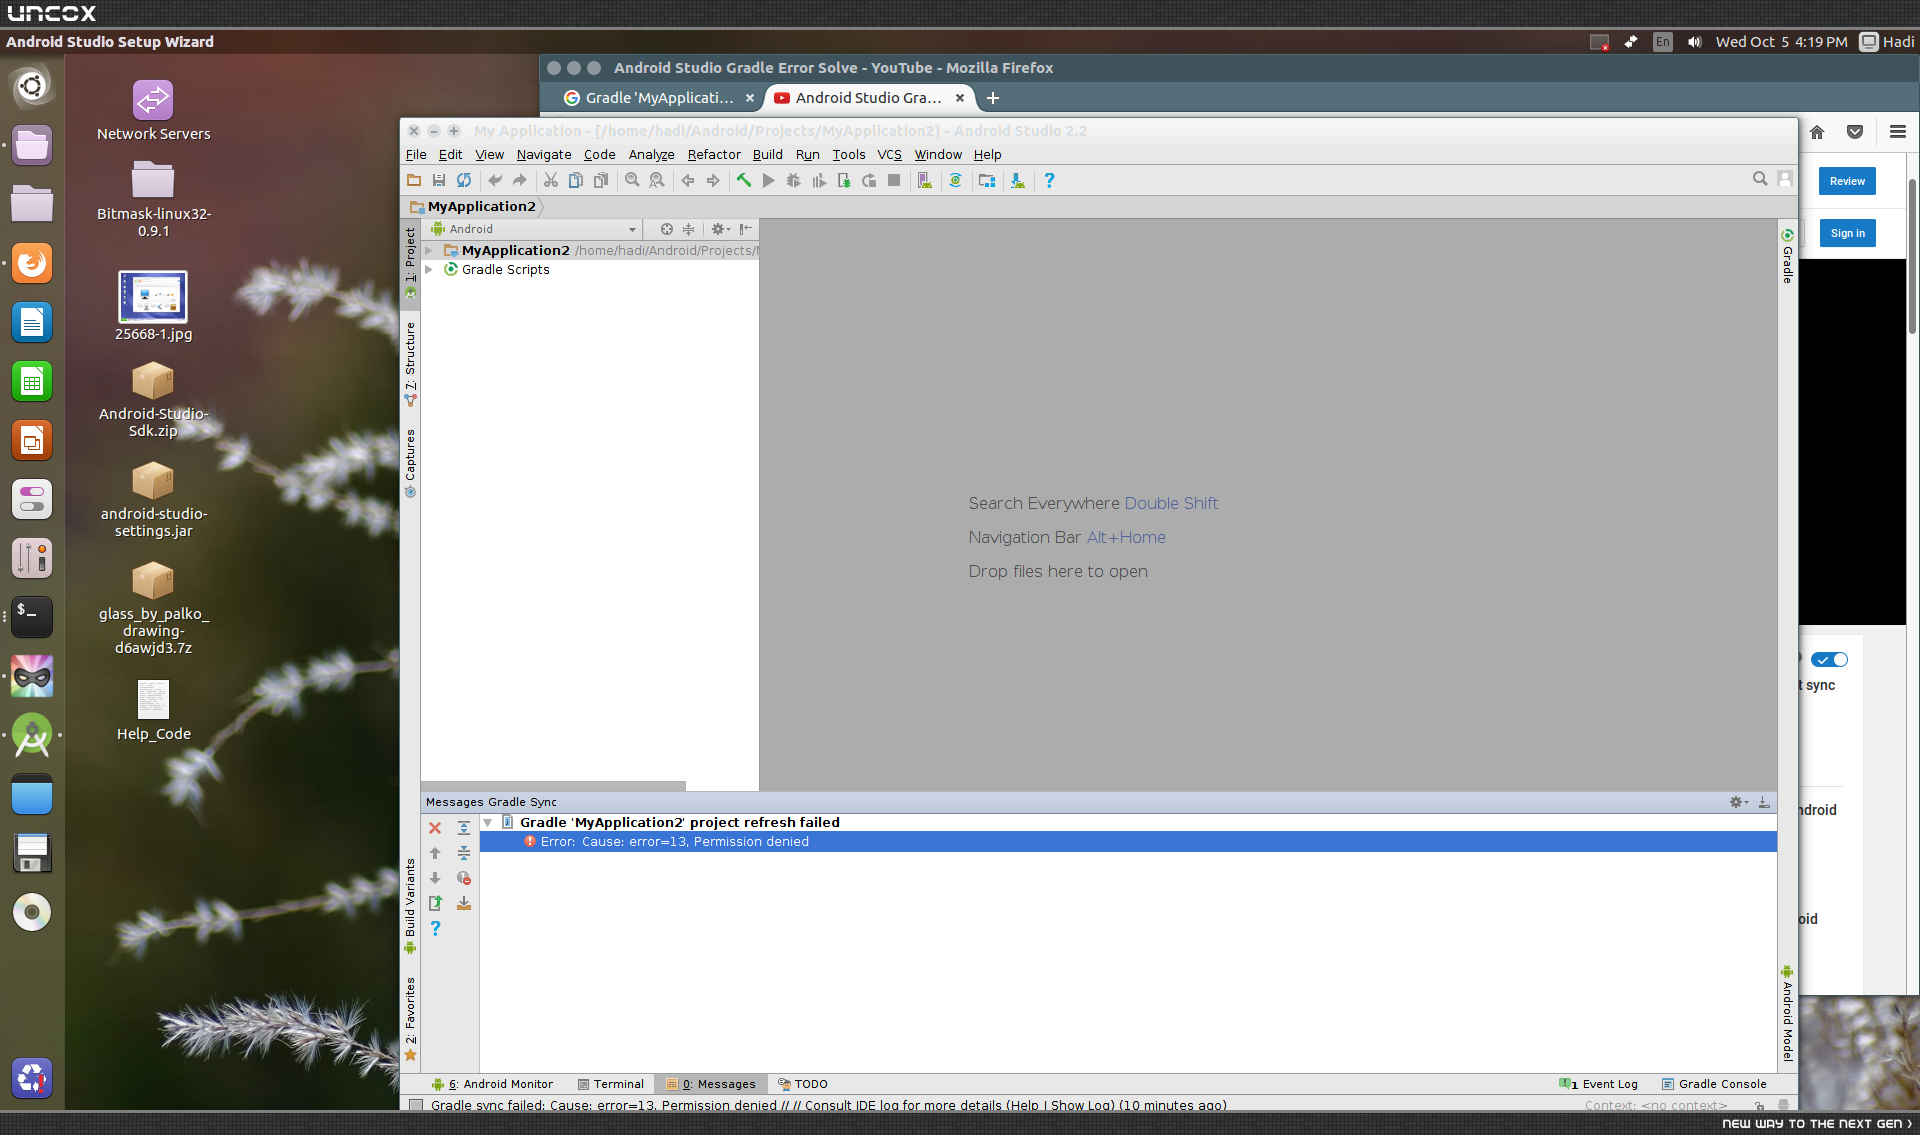Expand the Gradle Scripts tree node
The height and width of the screenshot is (1135, 1920).
(429, 270)
